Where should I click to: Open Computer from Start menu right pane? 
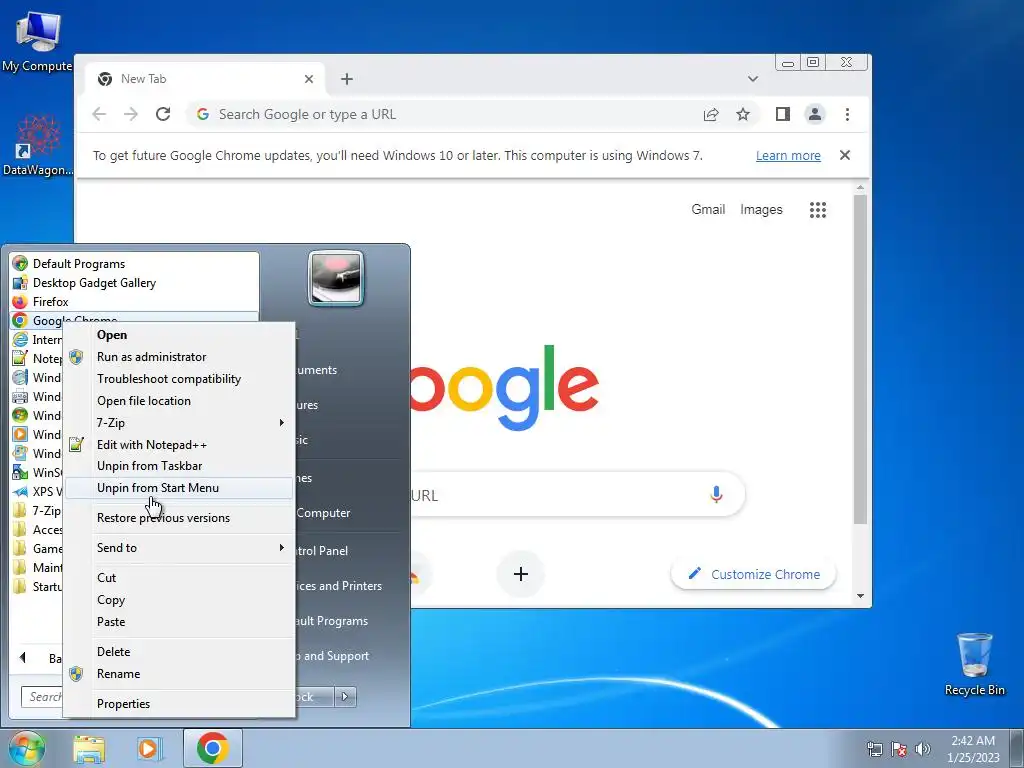coord(323,513)
